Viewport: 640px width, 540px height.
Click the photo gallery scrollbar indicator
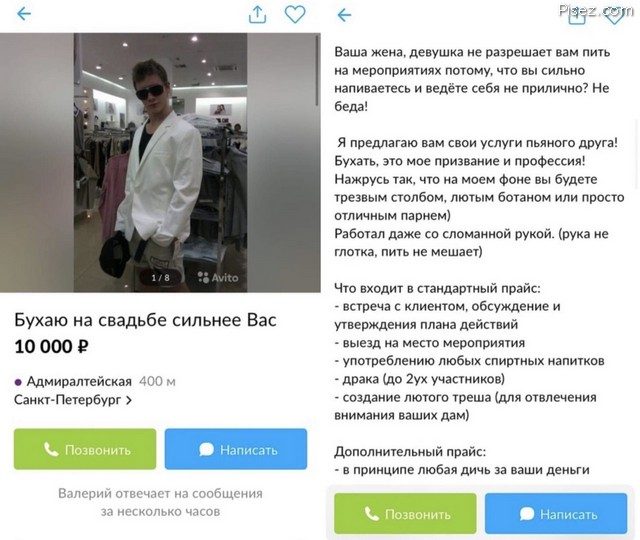[x=317, y=71]
